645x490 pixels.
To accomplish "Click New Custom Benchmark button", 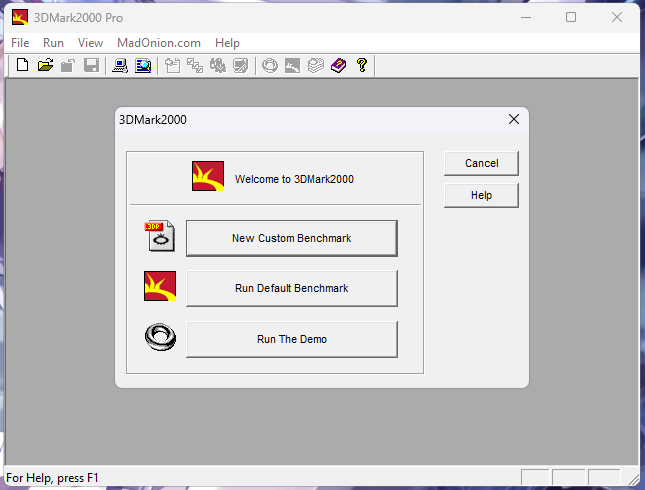I will click(292, 238).
